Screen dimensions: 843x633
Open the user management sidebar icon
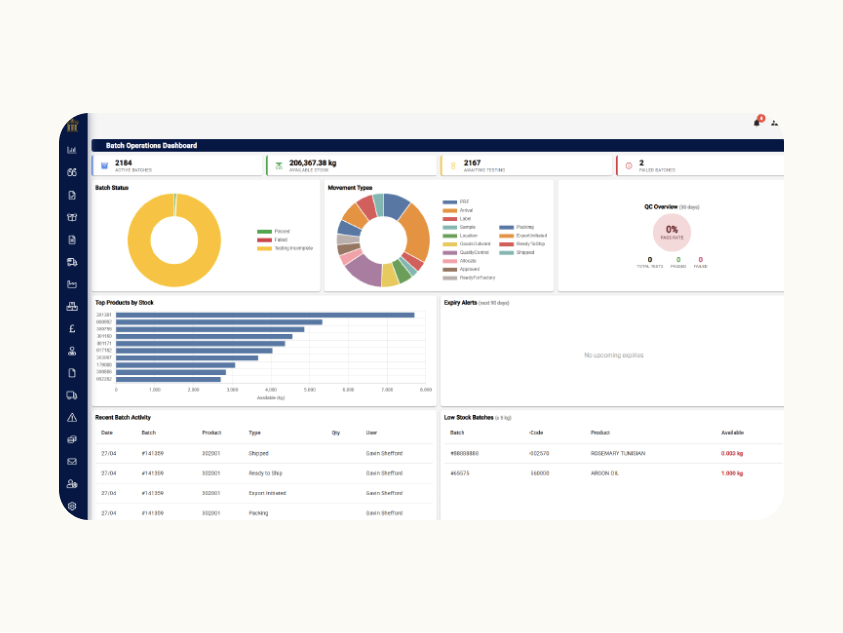coord(72,484)
